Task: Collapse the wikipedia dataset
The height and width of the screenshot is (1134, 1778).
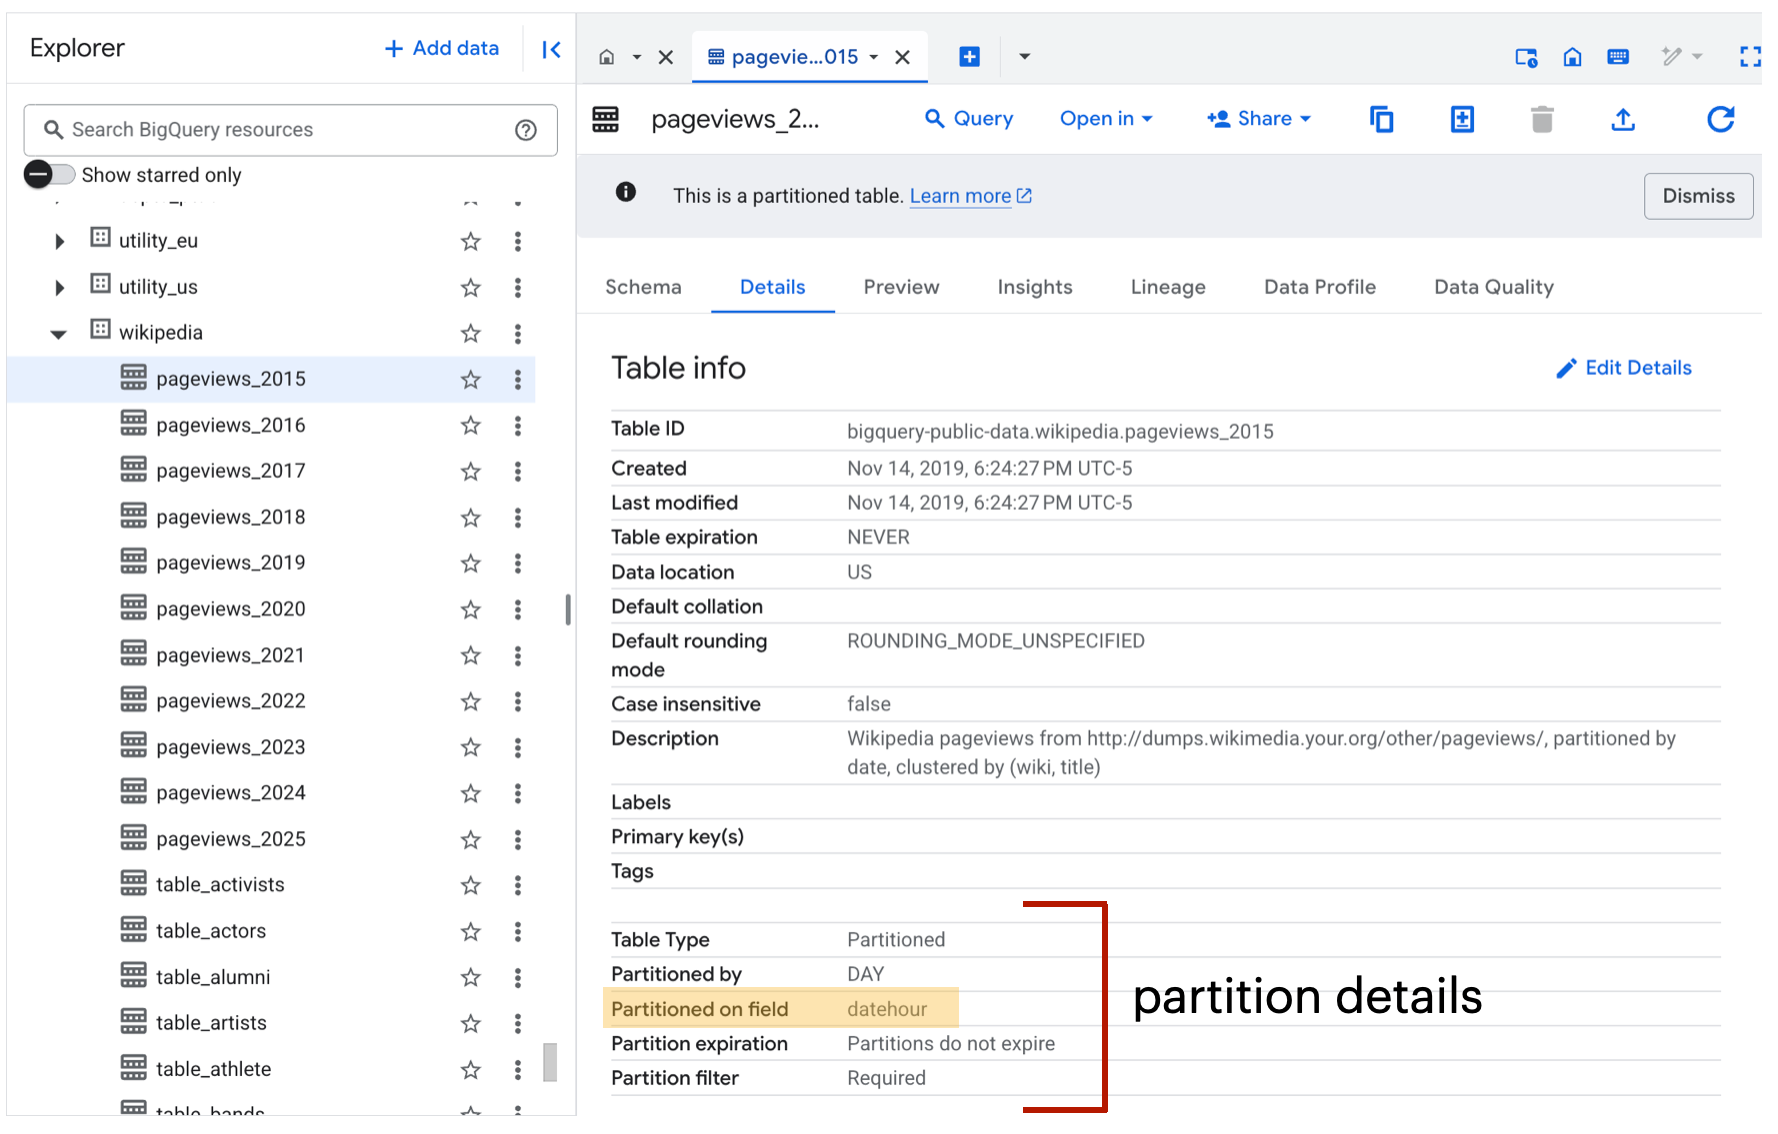Action: click(x=59, y=334)
